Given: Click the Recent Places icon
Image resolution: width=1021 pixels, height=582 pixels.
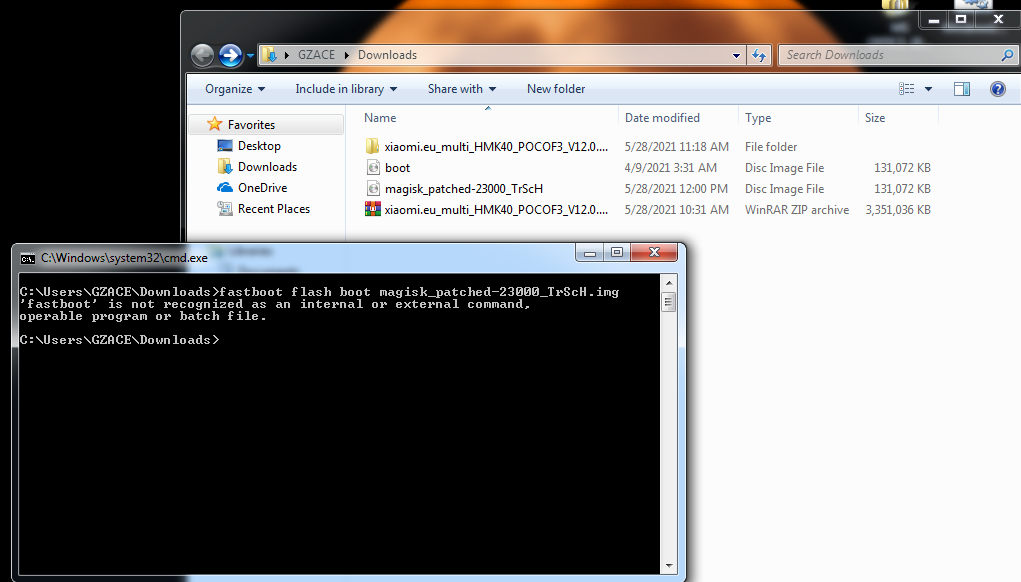Looking at the screenshot, I should coord(225,208).
